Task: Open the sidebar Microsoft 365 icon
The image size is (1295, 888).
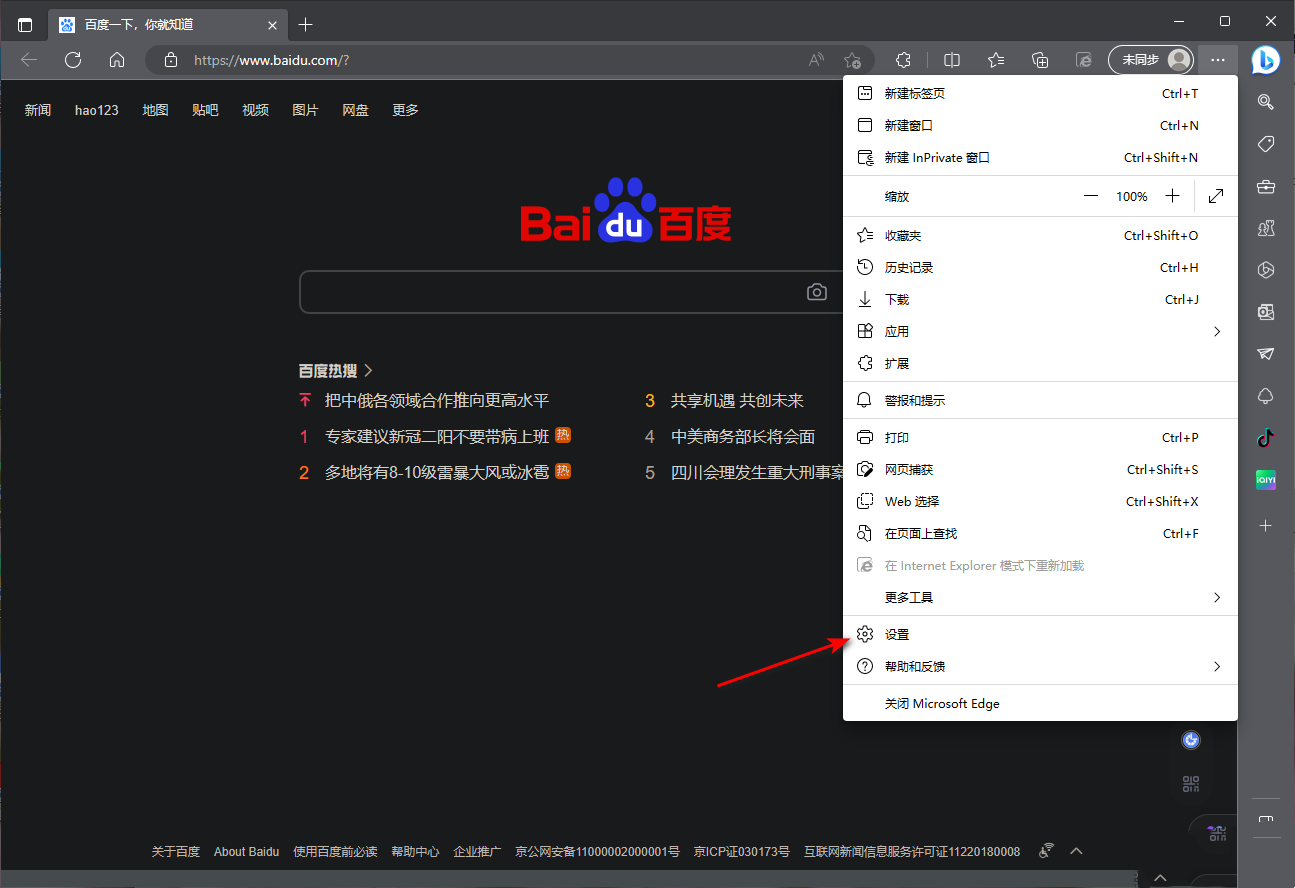Action: 1265,270
